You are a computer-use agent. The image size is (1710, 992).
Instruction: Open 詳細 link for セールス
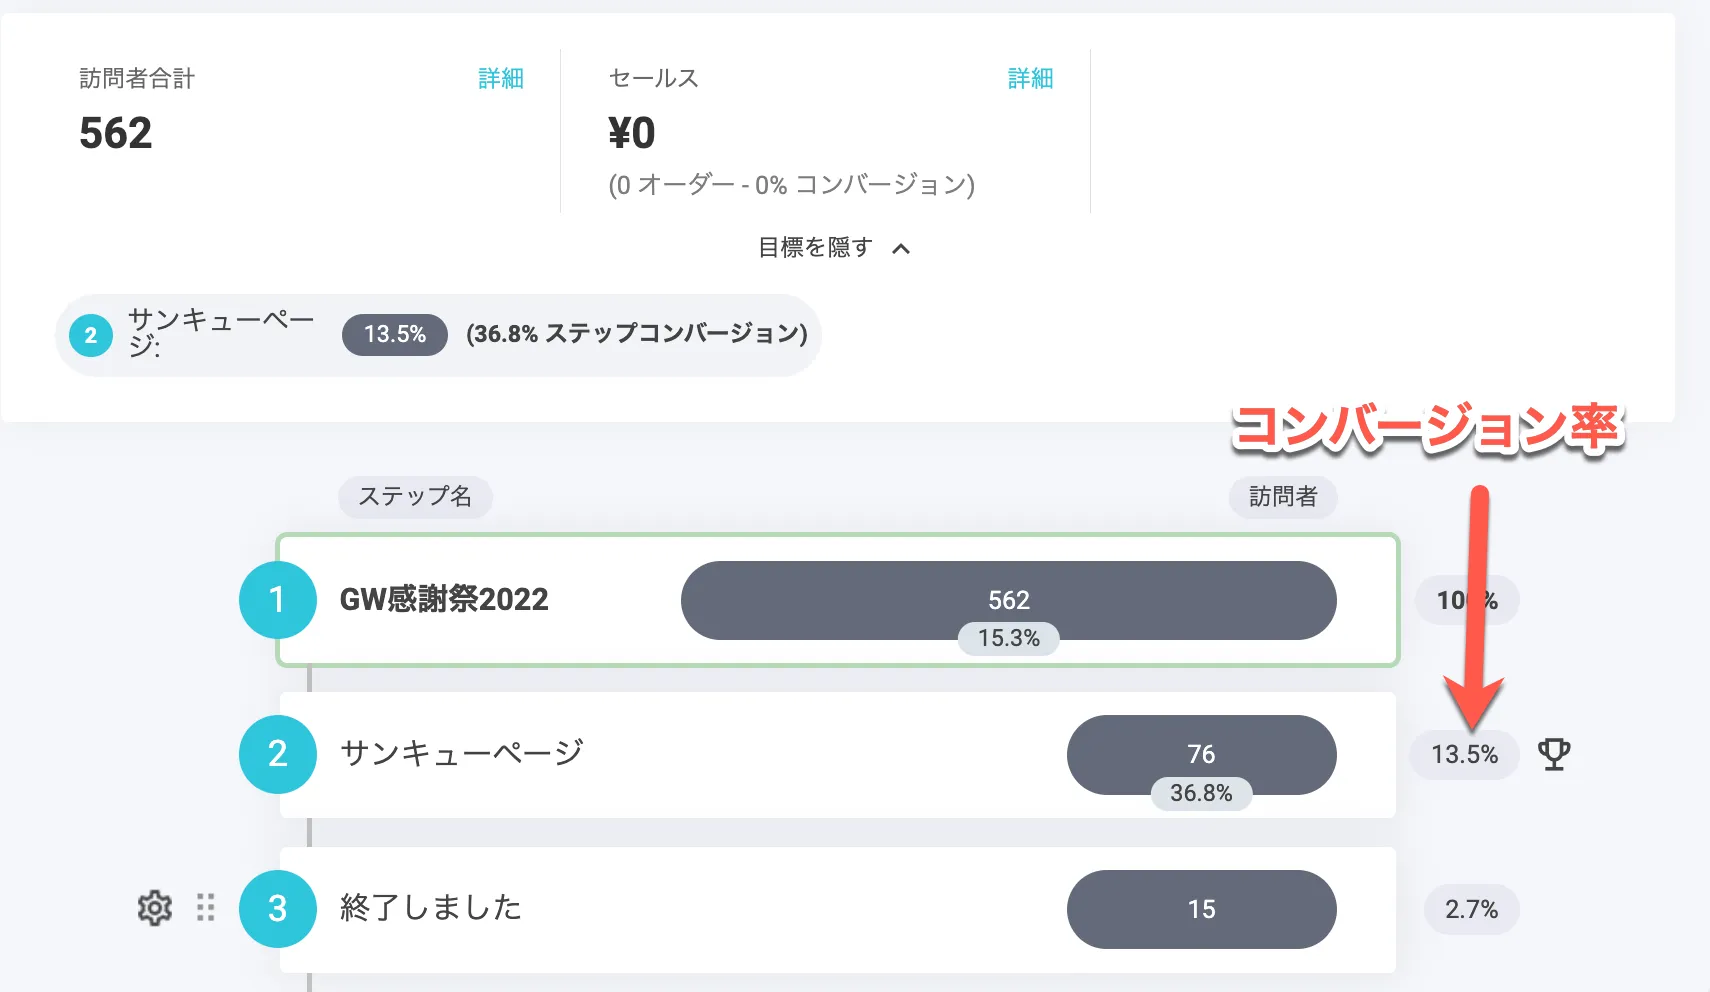click(x=1030, y=78)
